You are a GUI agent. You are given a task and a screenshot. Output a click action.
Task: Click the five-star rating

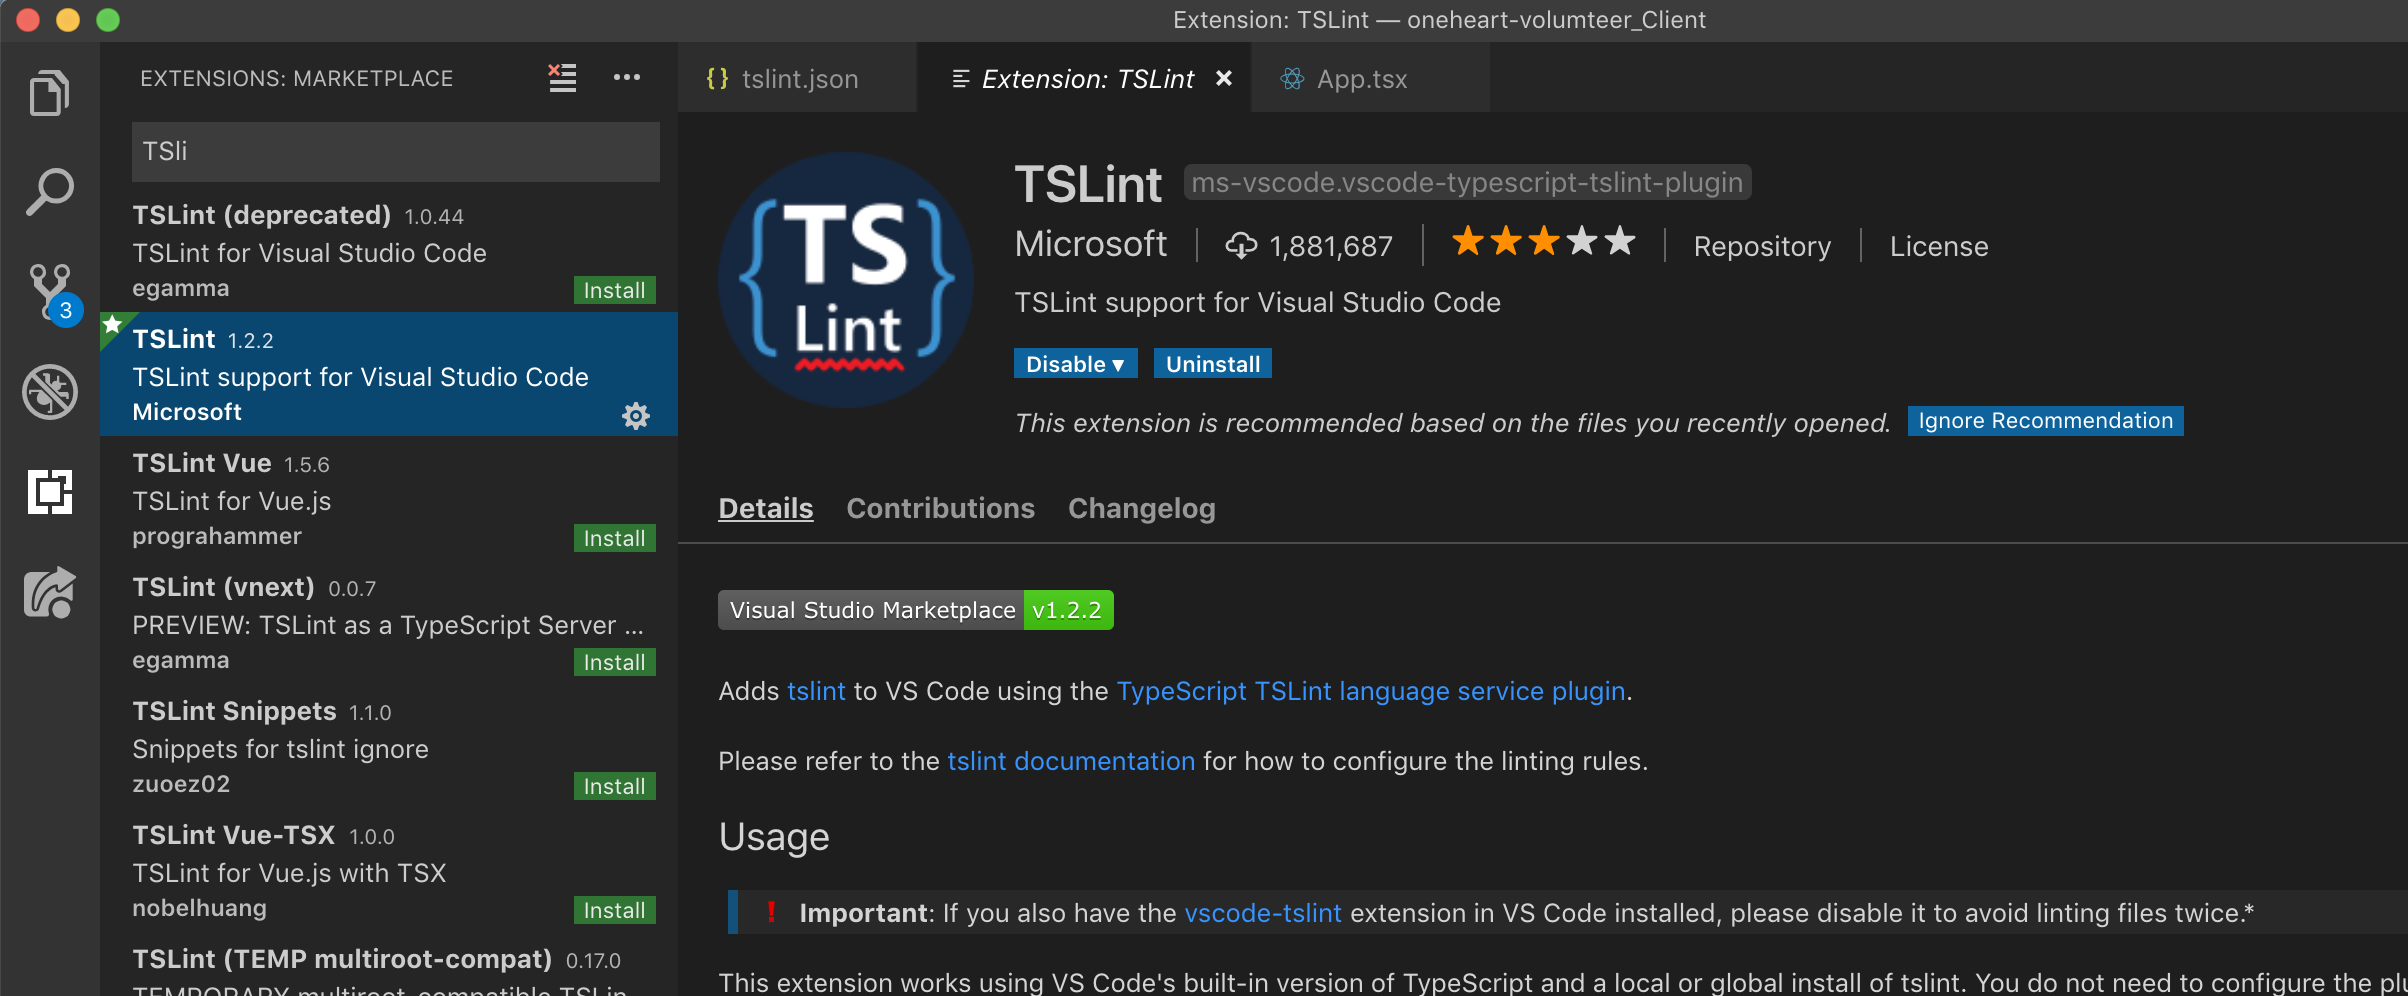[x=1544, y=242]
